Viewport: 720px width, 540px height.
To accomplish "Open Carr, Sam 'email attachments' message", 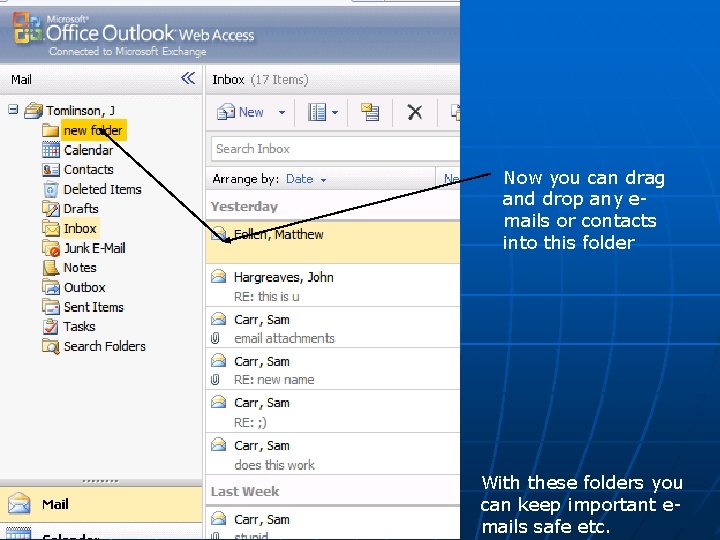I will [333, 328].
